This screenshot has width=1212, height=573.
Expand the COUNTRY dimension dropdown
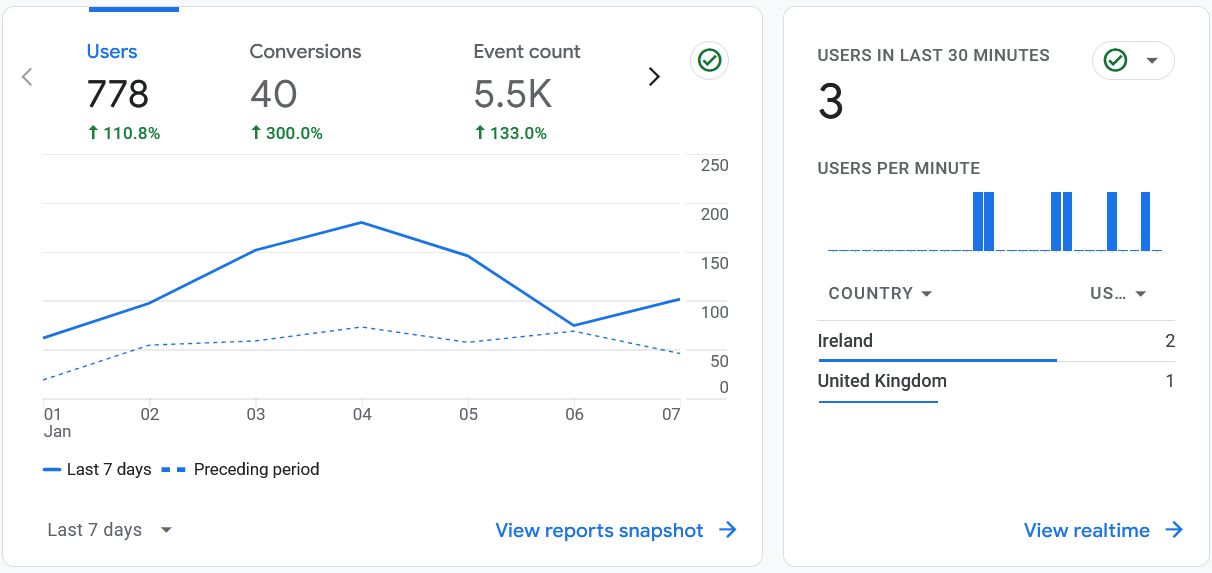coord(880,293)
